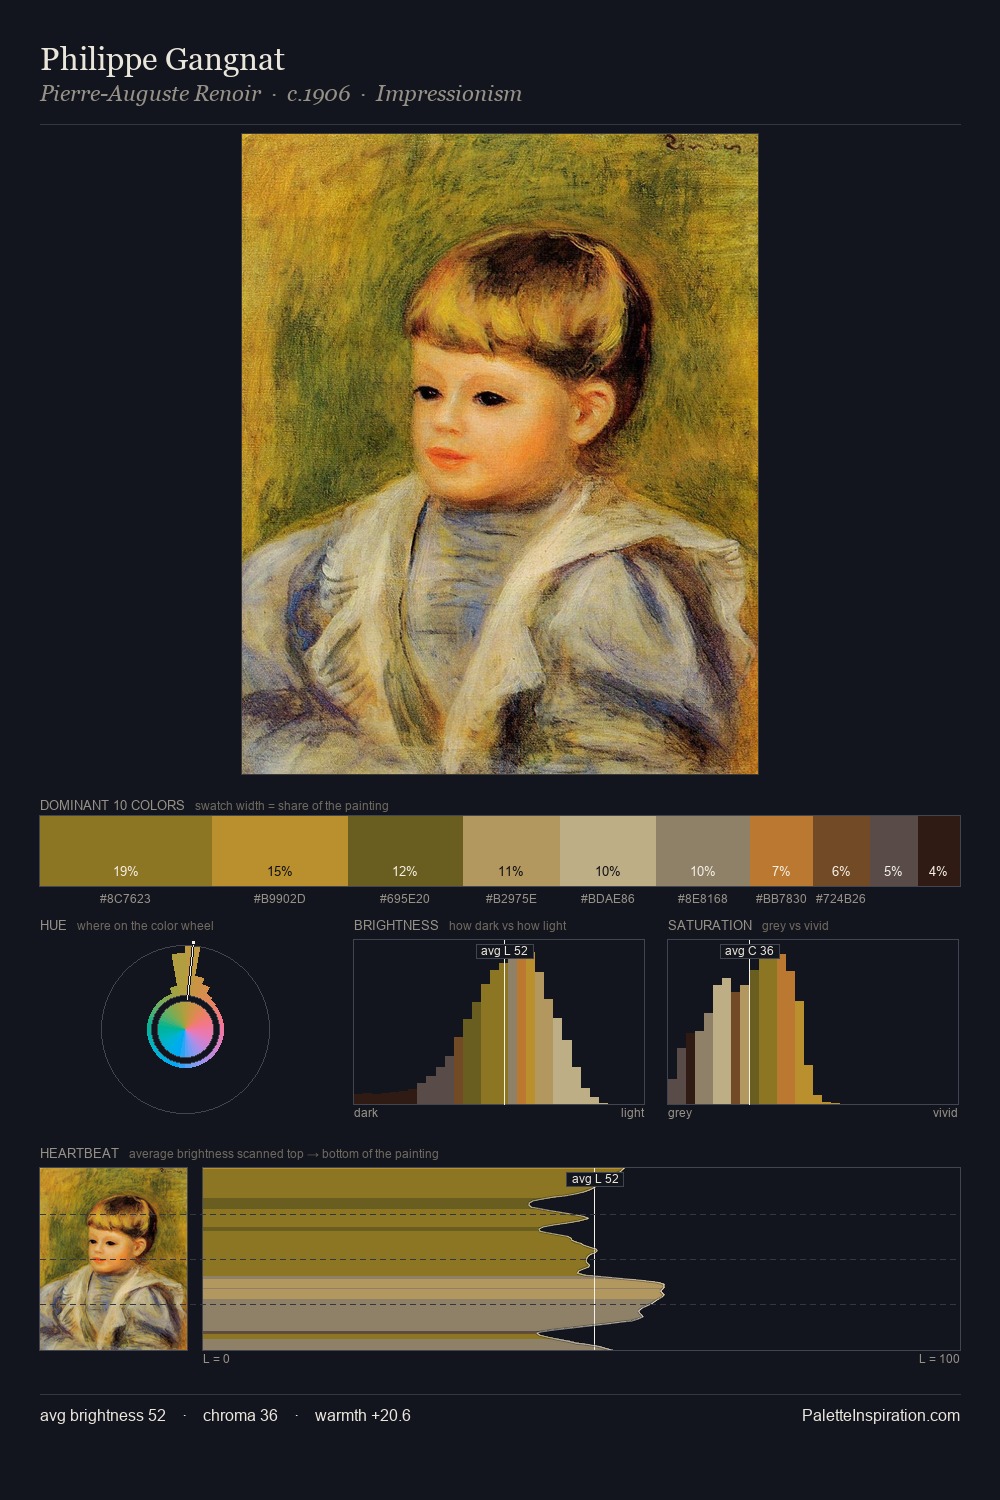Image resolution: width=1000 pixels, height=1500 pixels.
Task: Click the 'dark' axis label under Brightness
Action: (x=366, y=1112)
